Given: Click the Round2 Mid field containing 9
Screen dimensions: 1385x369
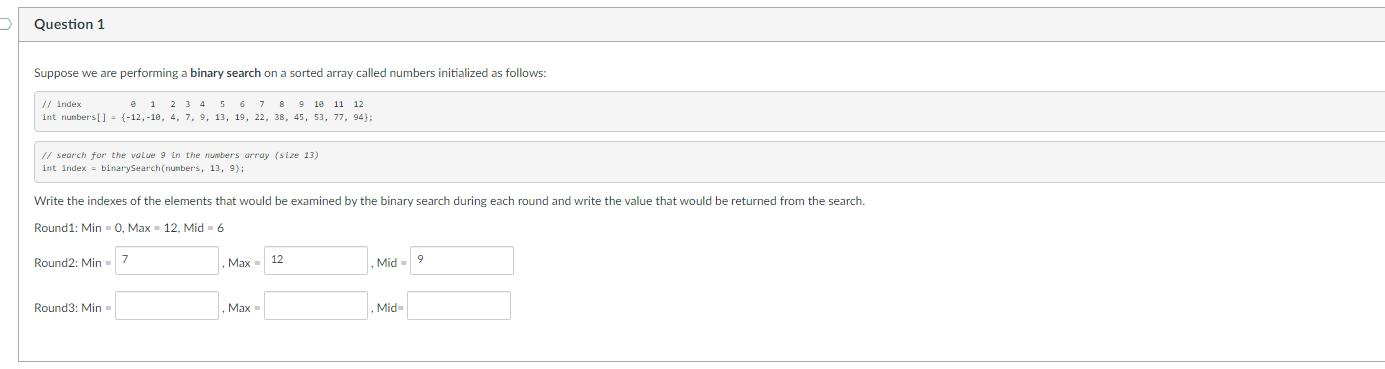Looking at the screenshot, I should 462,261.
